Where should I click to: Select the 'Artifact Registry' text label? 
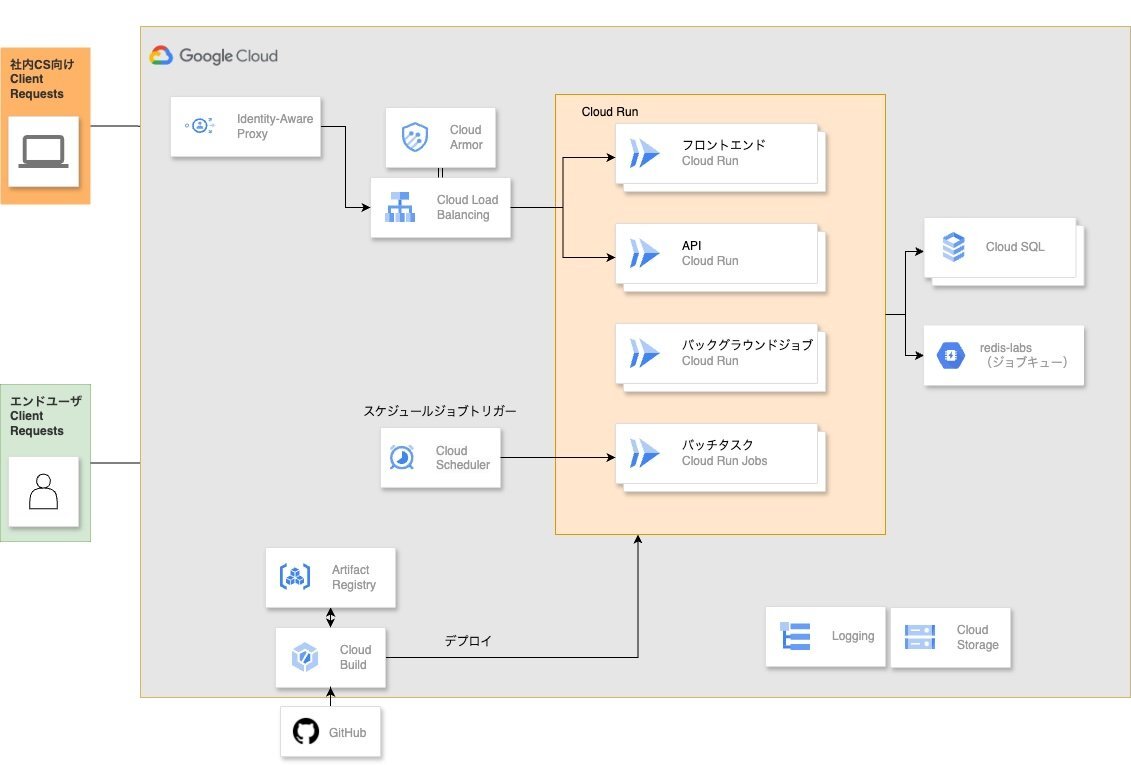click(x=353, y=577)
